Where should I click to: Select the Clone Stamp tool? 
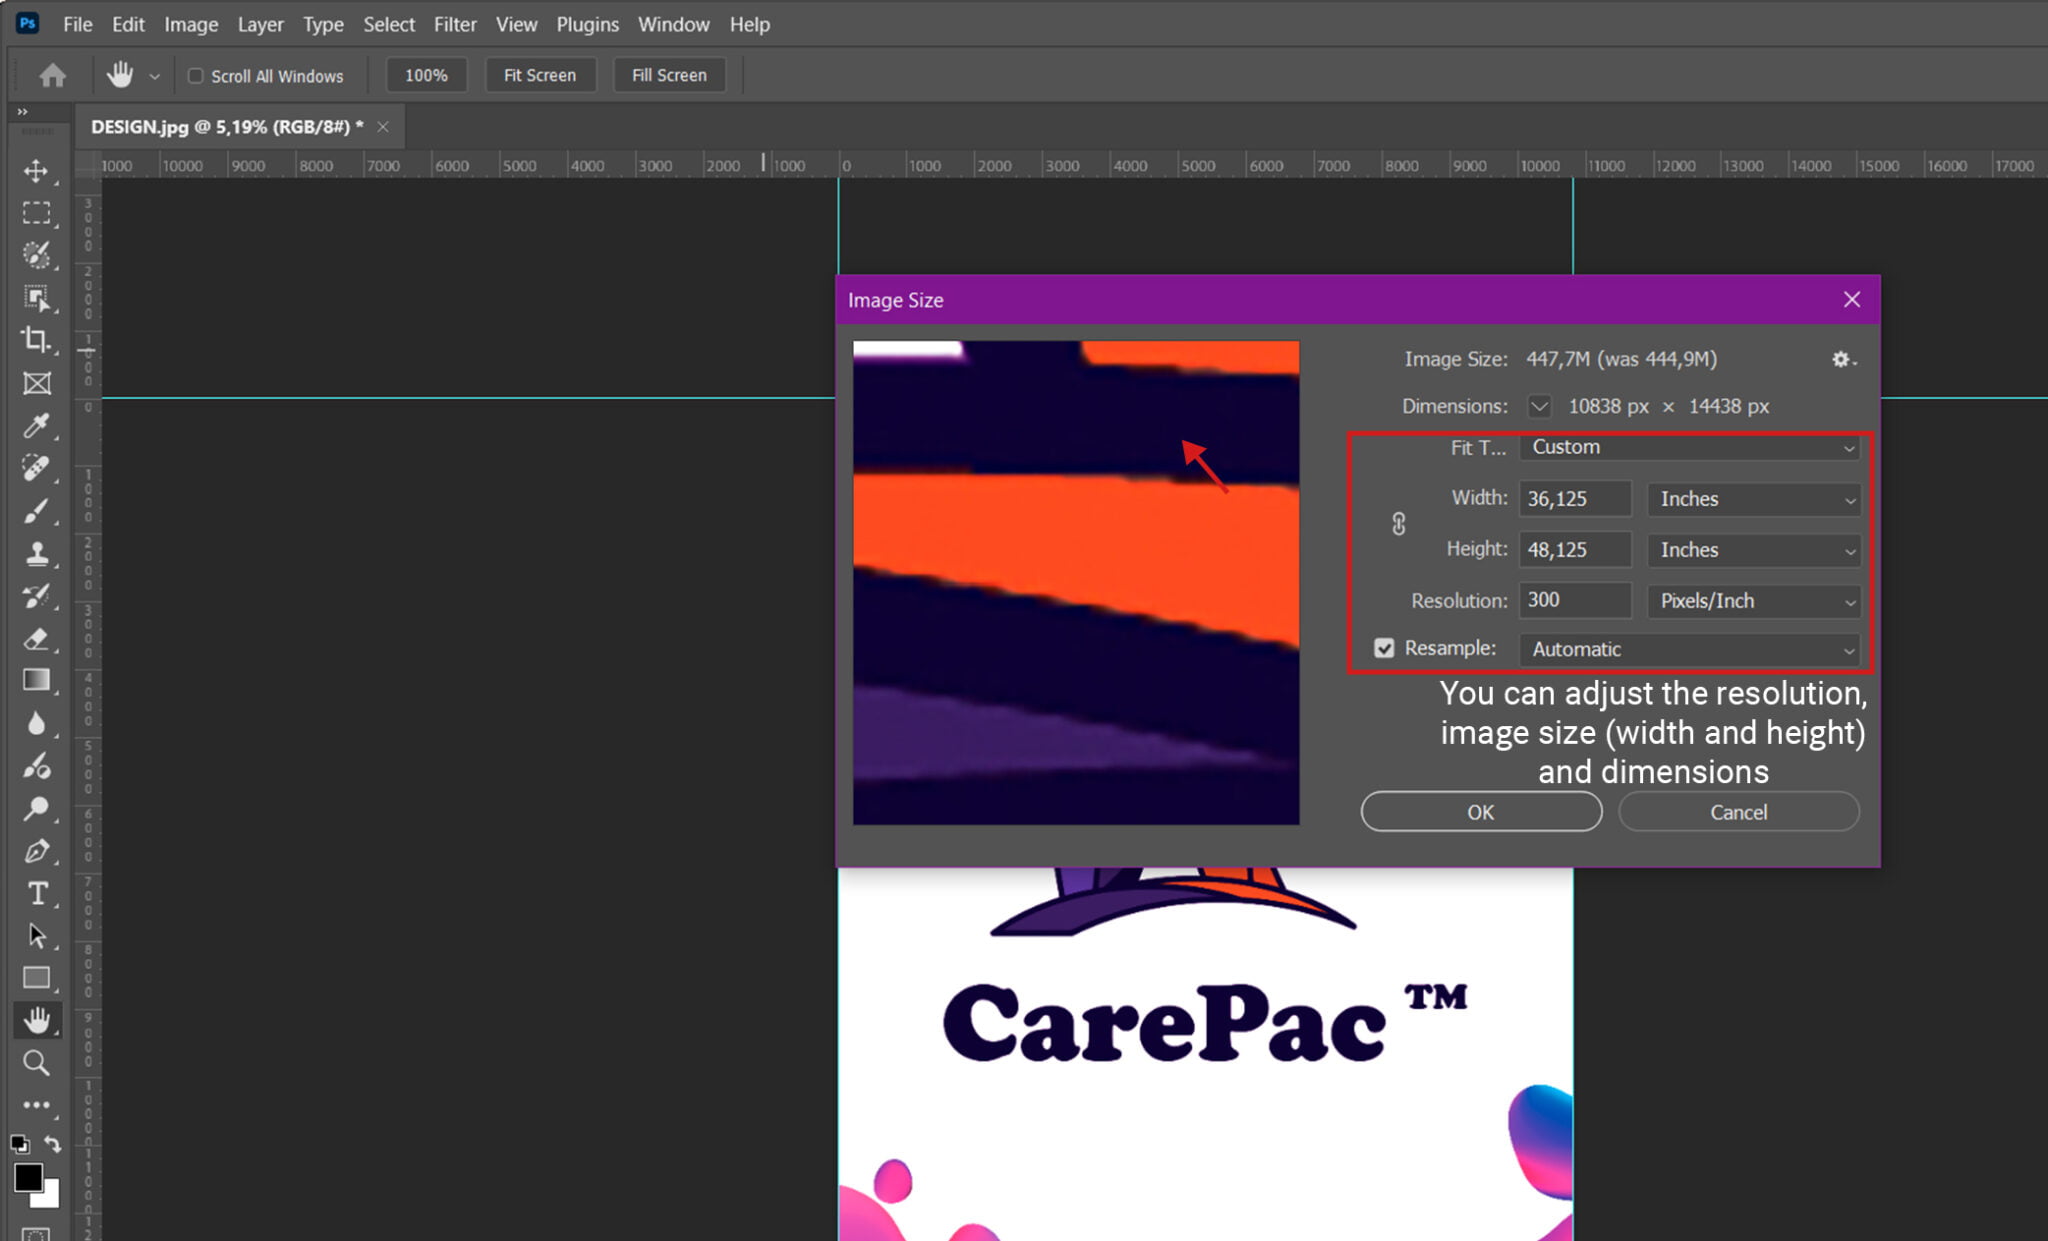(39, 553)
